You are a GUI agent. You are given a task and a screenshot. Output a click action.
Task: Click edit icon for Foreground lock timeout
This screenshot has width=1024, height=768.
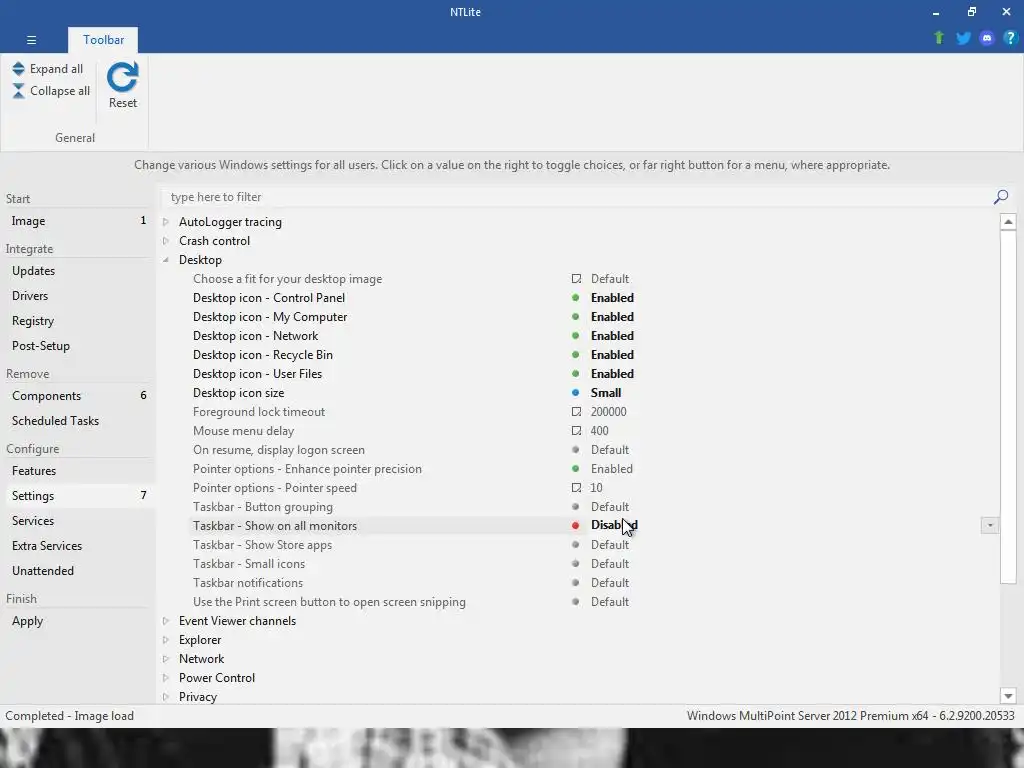[x=576, y=412]
